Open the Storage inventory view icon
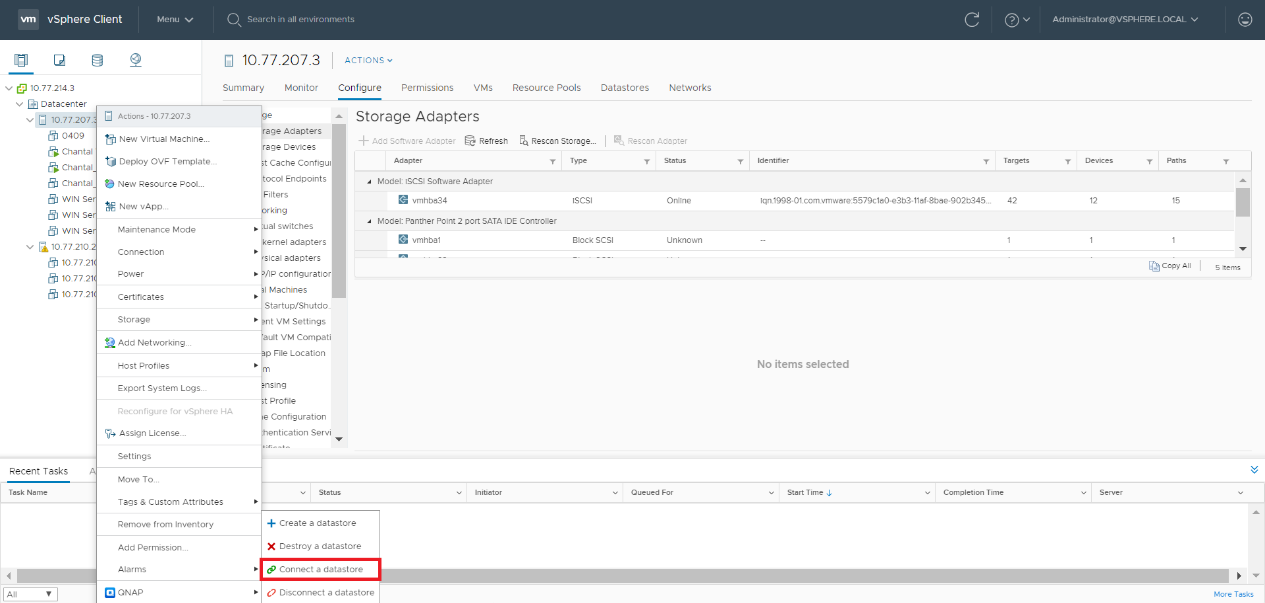This screenshot has height=603, width=1265. 97,60
